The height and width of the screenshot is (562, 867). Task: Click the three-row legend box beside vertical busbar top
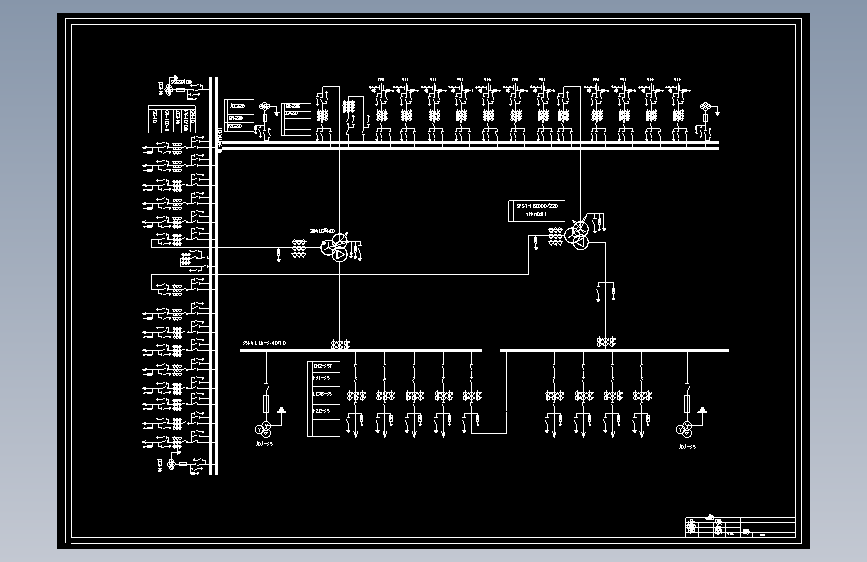pyautogui.click(x=239, y=116)
